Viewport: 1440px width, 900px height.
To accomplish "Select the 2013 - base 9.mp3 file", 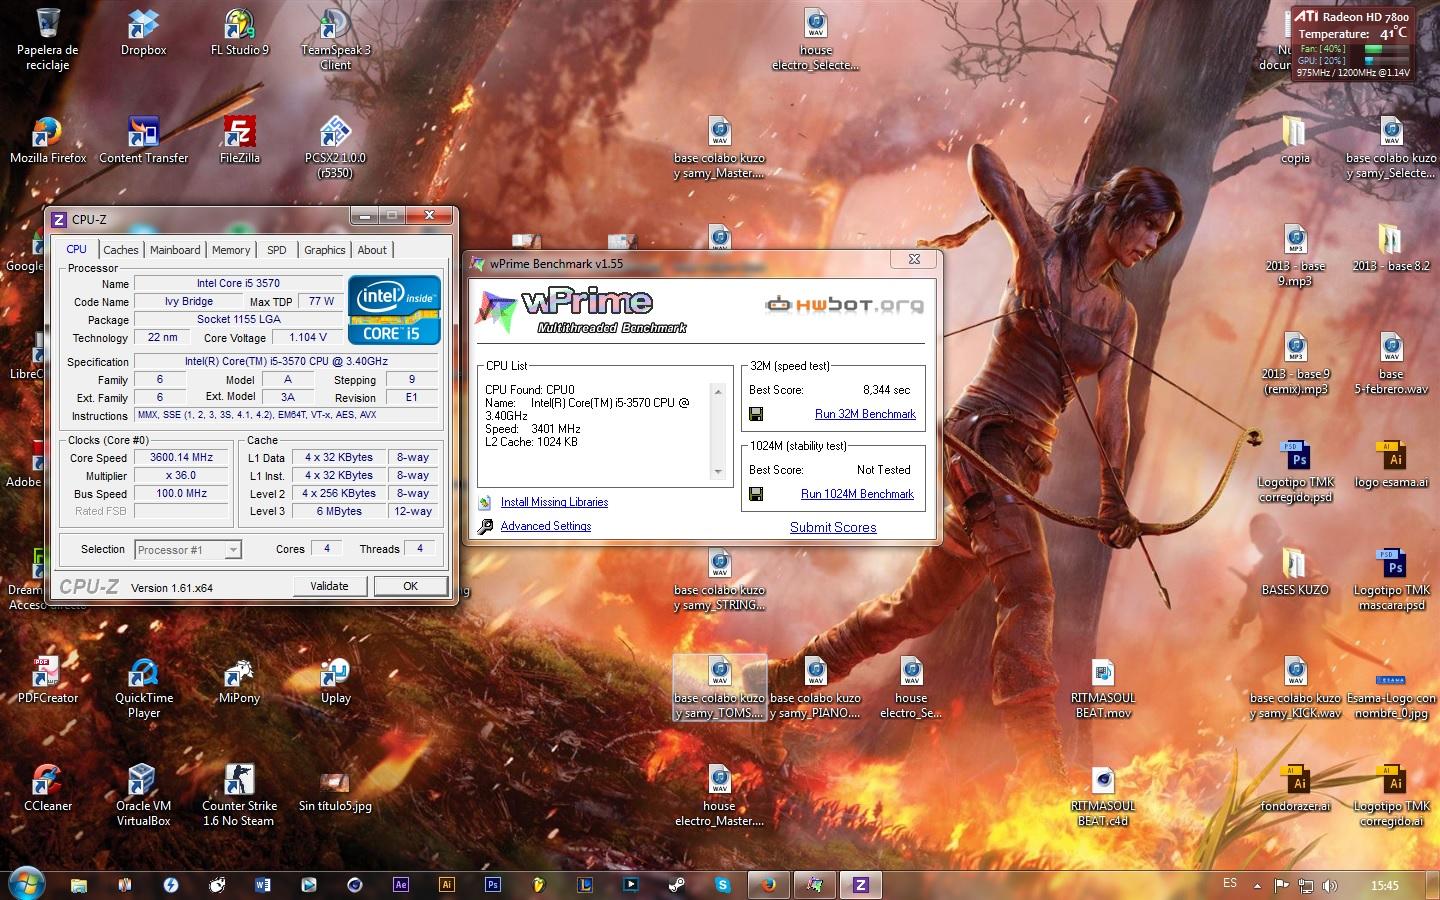I will pyautogui.click(x=1295, y=255).
